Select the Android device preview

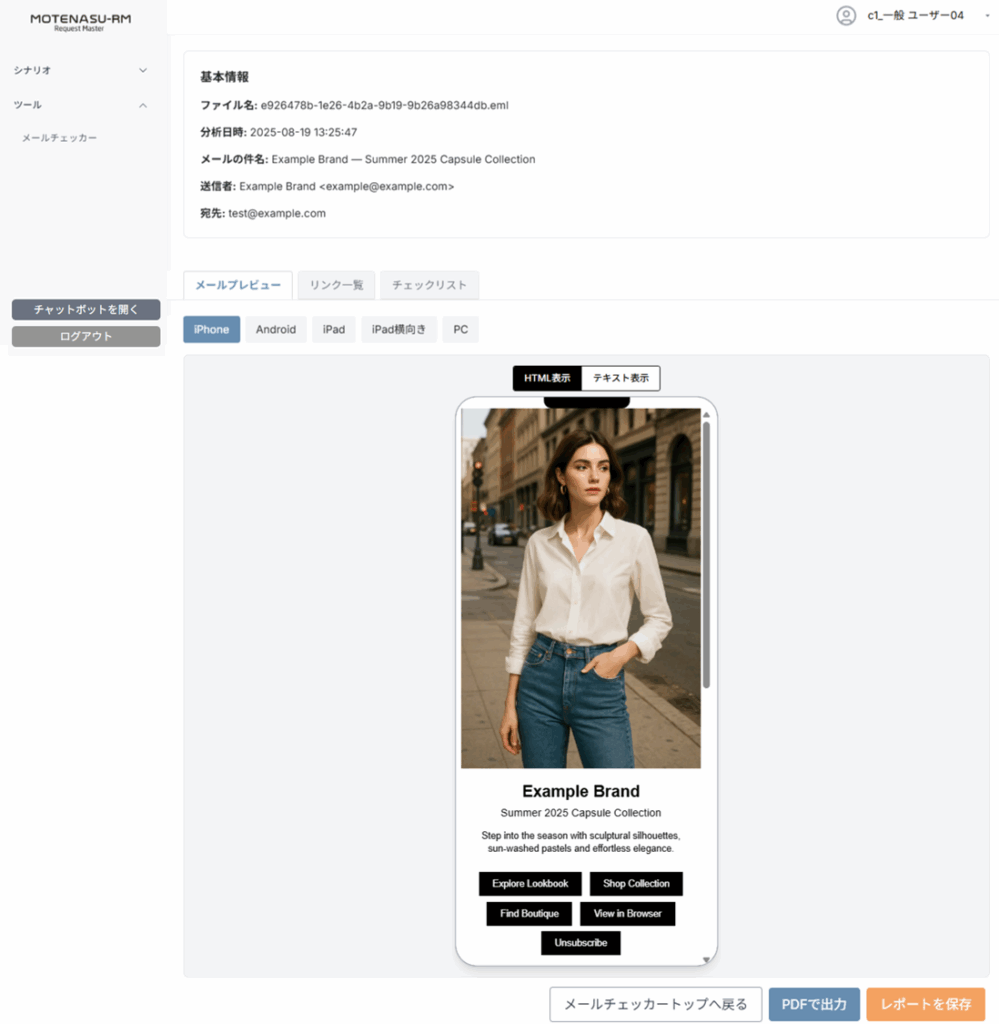tap(276, 329)
